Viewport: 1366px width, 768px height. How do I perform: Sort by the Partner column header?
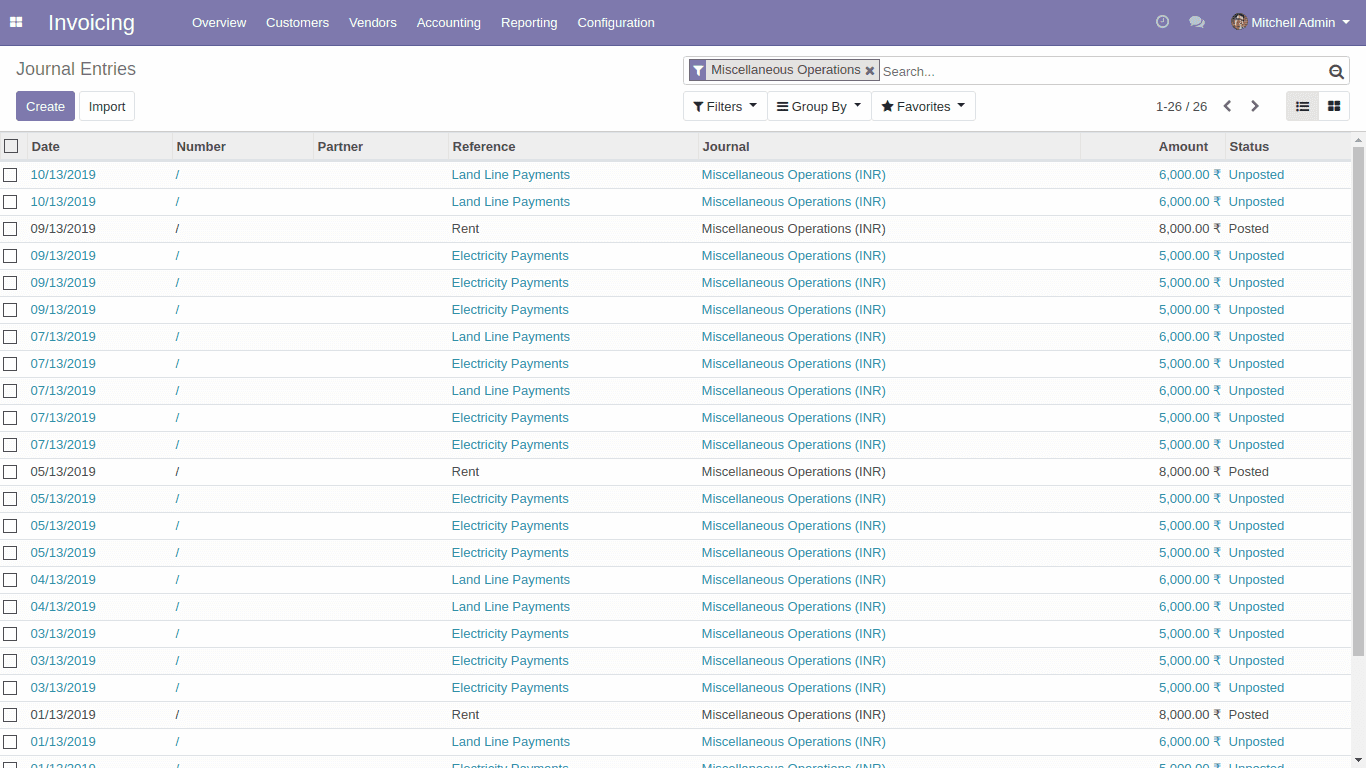click(381, 146)
